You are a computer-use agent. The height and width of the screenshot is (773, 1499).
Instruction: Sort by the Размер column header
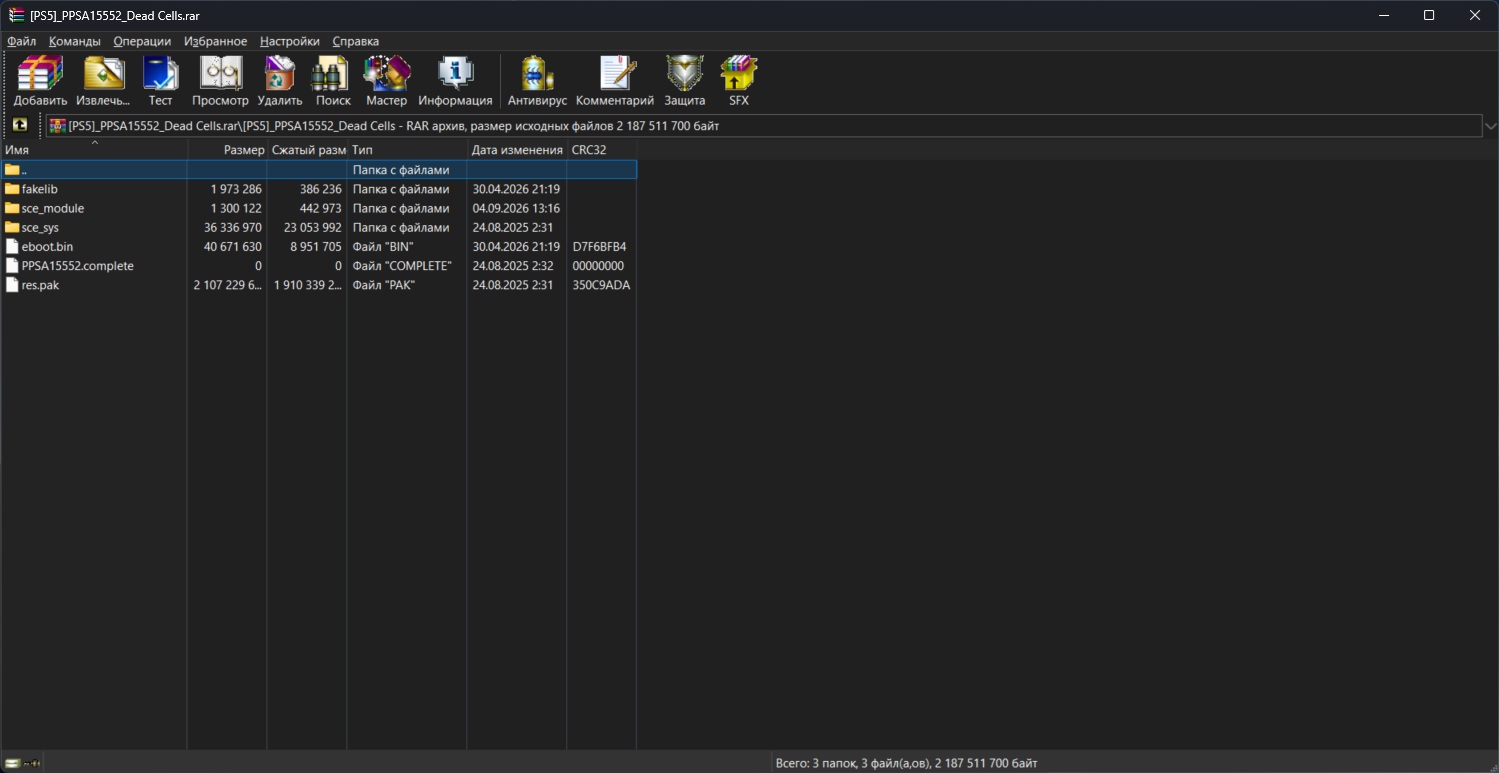pyautogui.click(x=227, y=150)
